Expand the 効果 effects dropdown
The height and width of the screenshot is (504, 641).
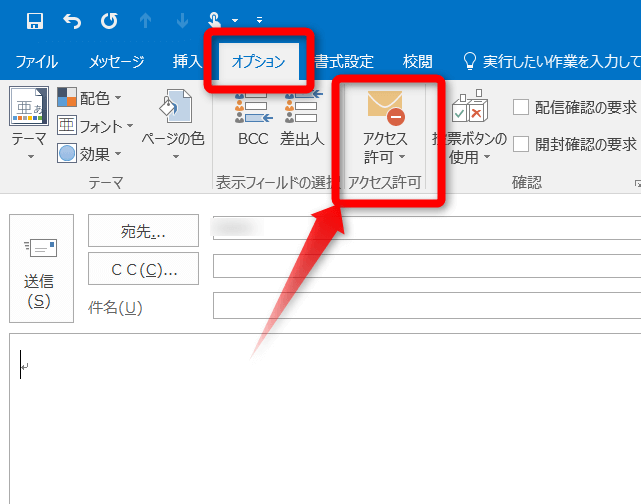tap(89, 154)
